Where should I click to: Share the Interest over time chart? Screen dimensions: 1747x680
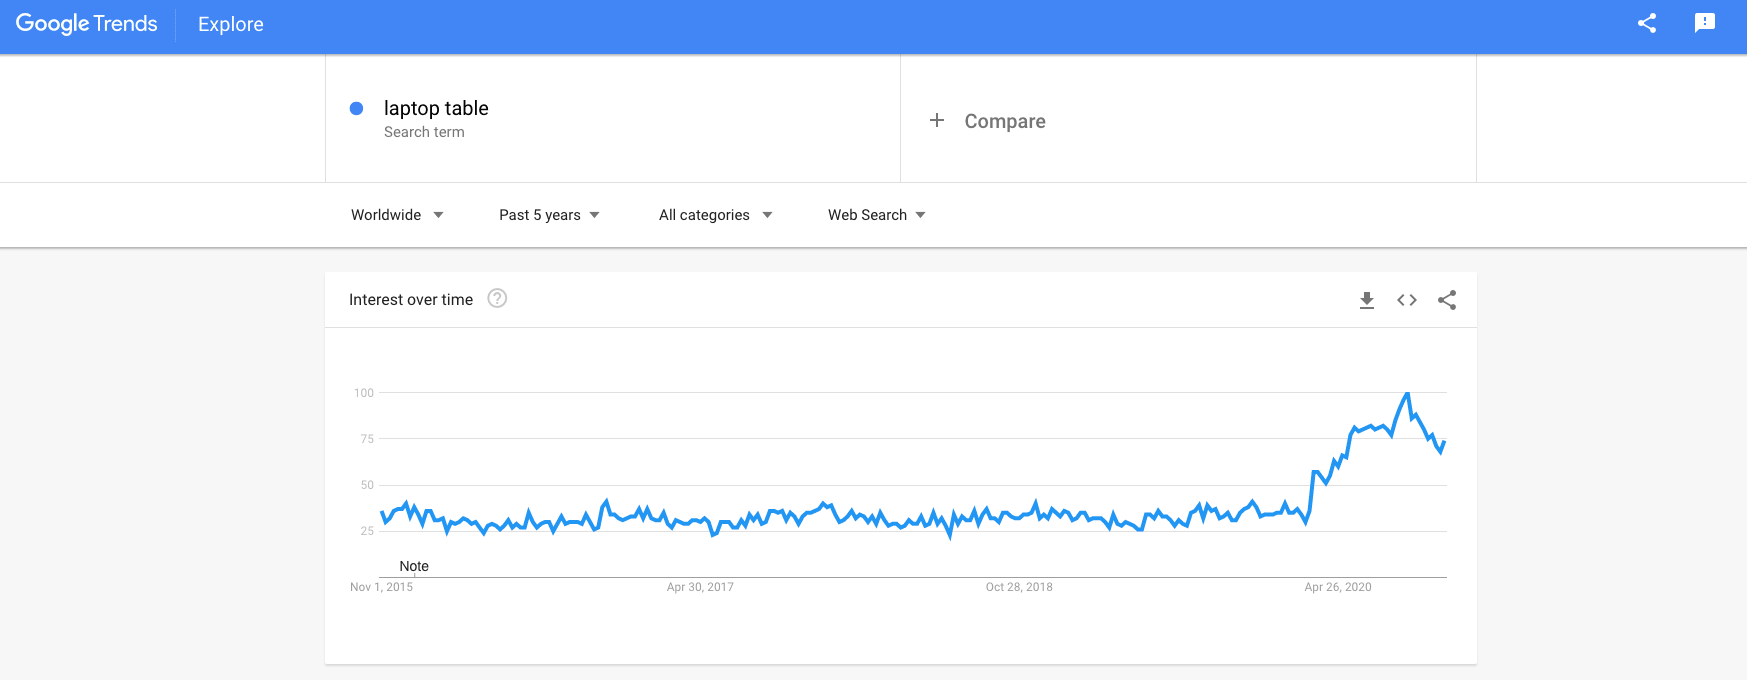point(1447,299)
